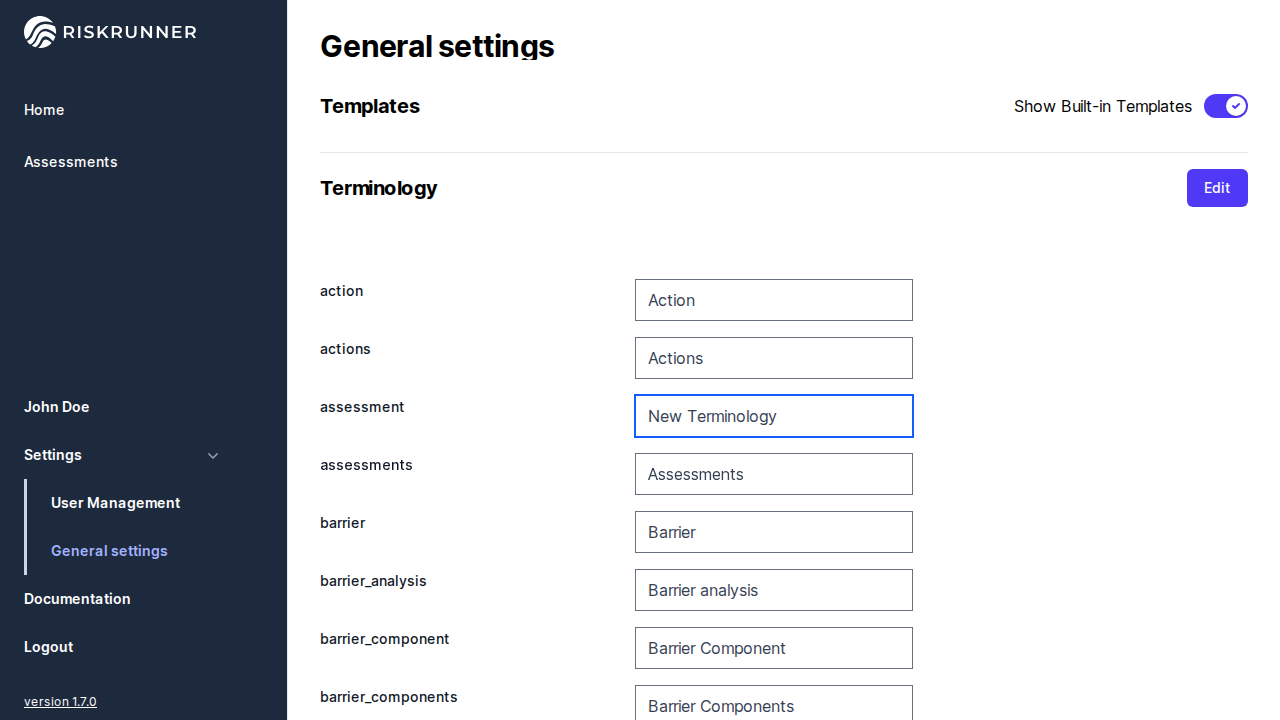Click the Barrier Component input field
1280x720 pixels.
coord(773,648)
